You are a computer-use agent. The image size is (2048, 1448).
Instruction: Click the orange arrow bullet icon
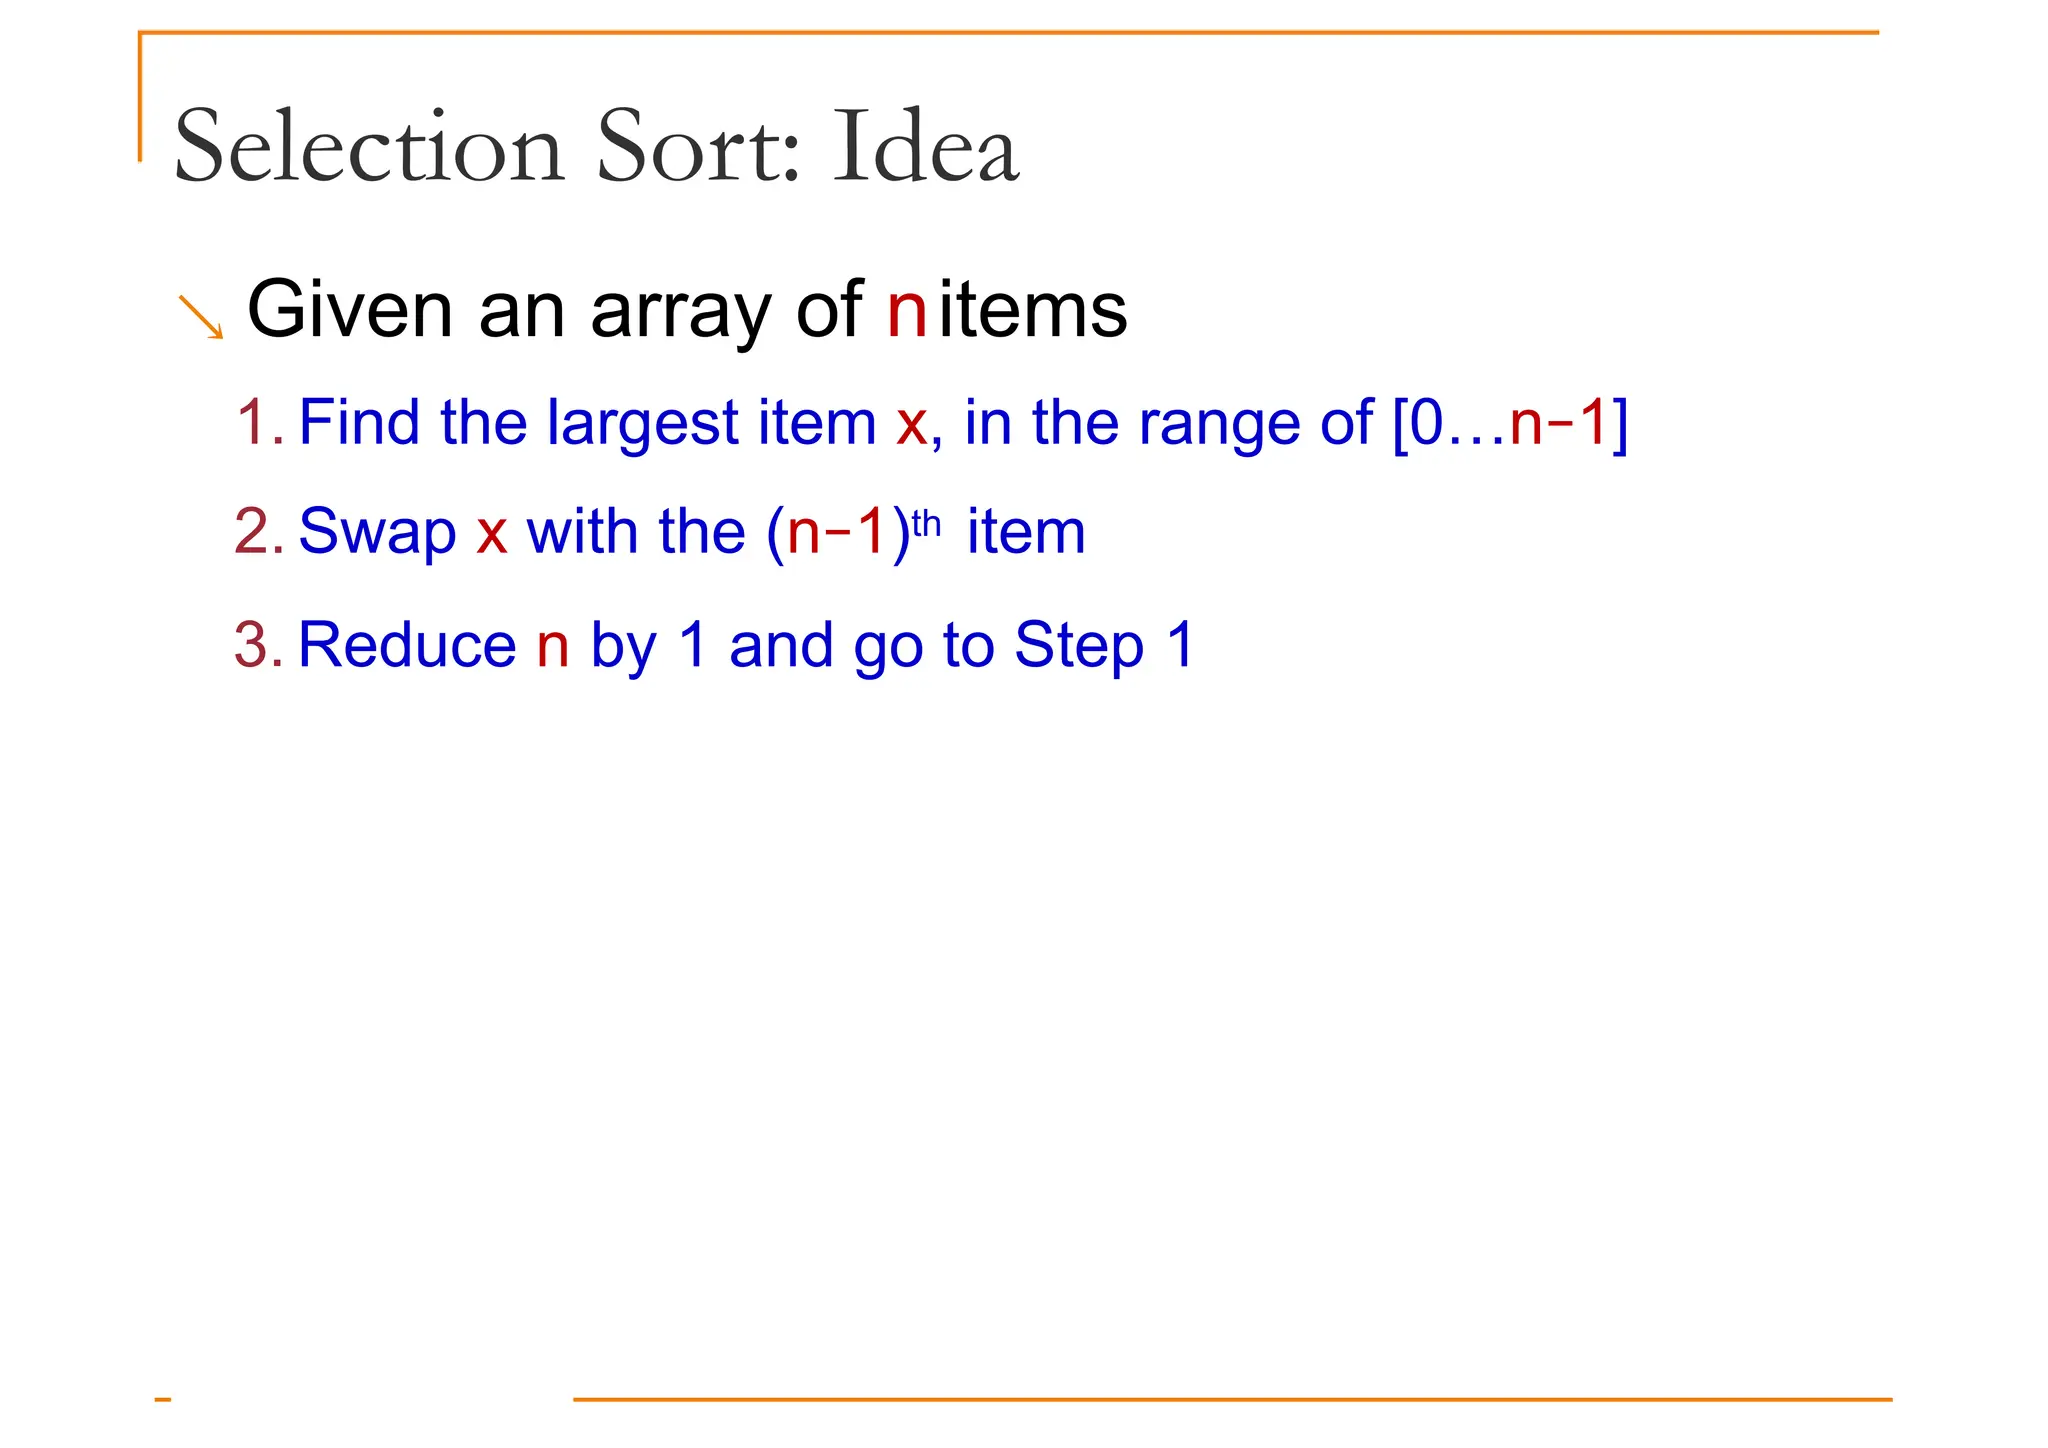(201, 316)
